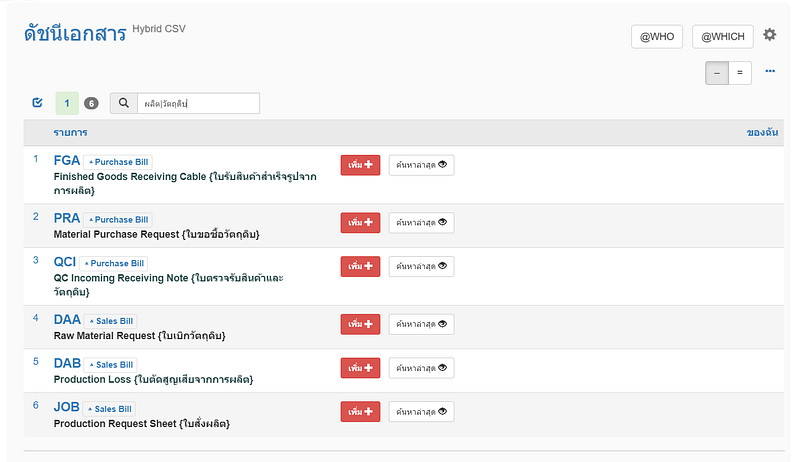Open the settings gear icon
Image resolution: width=800 pixels, height=462 pixels.
point(769,35)
